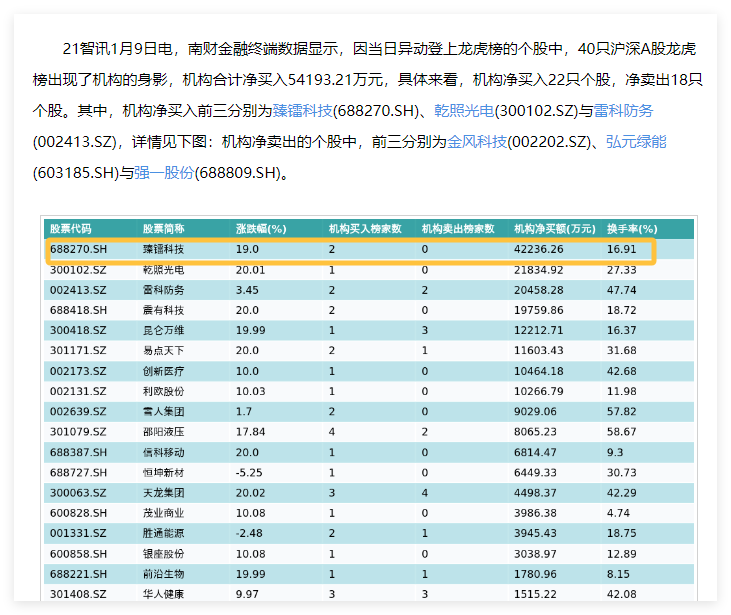The image size is (731, 615).
Task: Select stock code 688270.SH cell
Action: [x=78, y=249]
